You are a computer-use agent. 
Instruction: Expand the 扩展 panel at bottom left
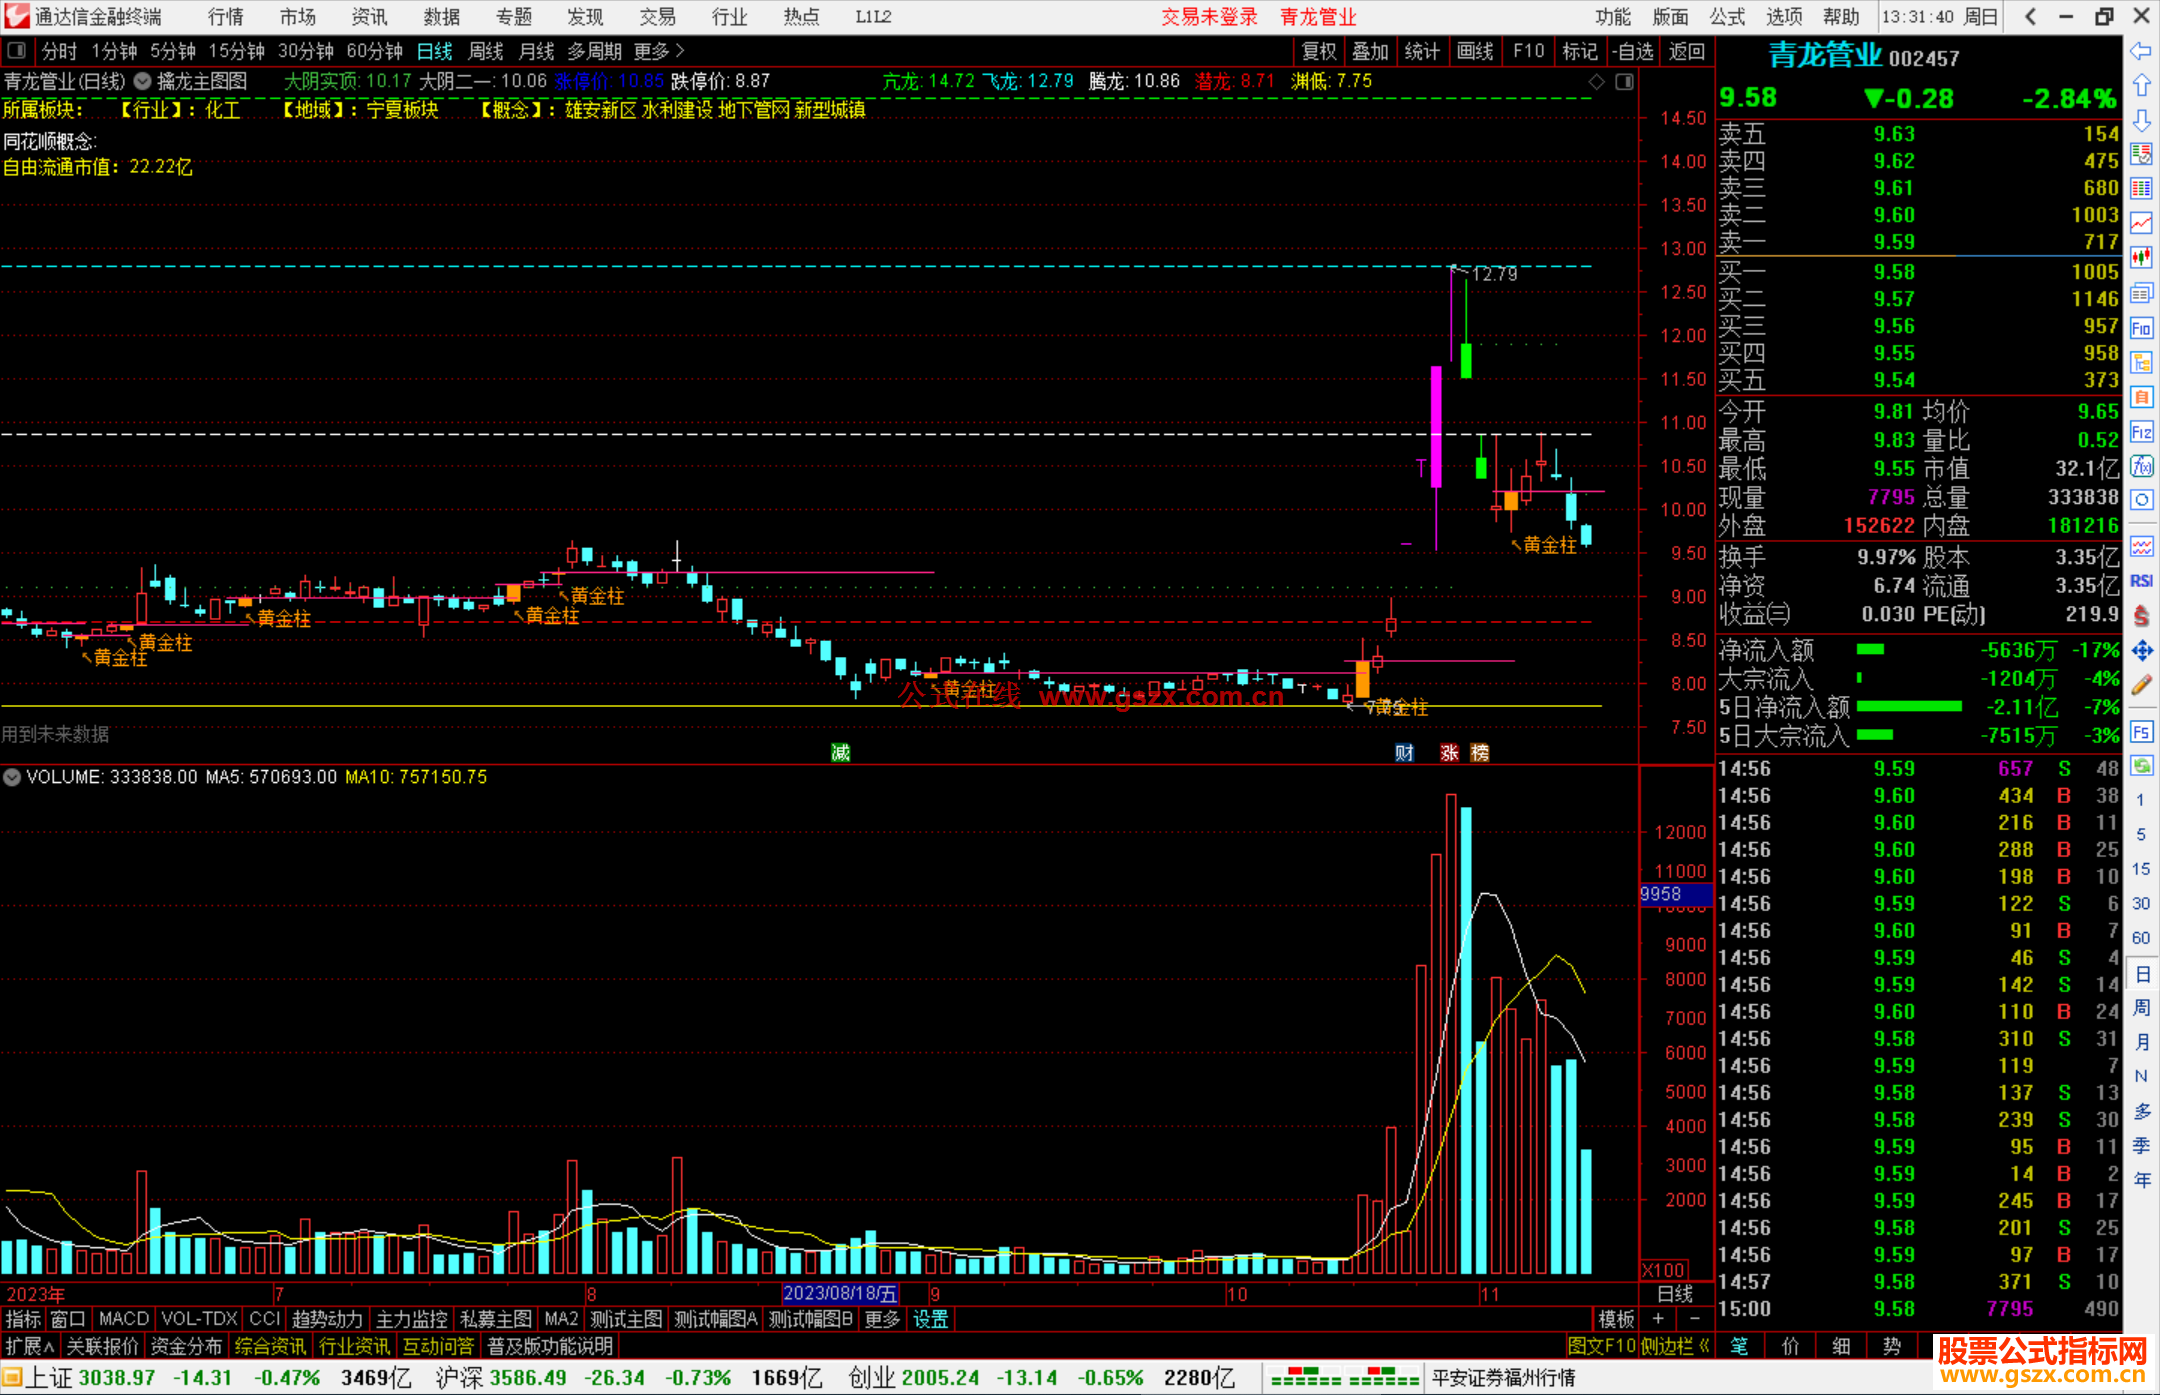(x=30, y=1346)
